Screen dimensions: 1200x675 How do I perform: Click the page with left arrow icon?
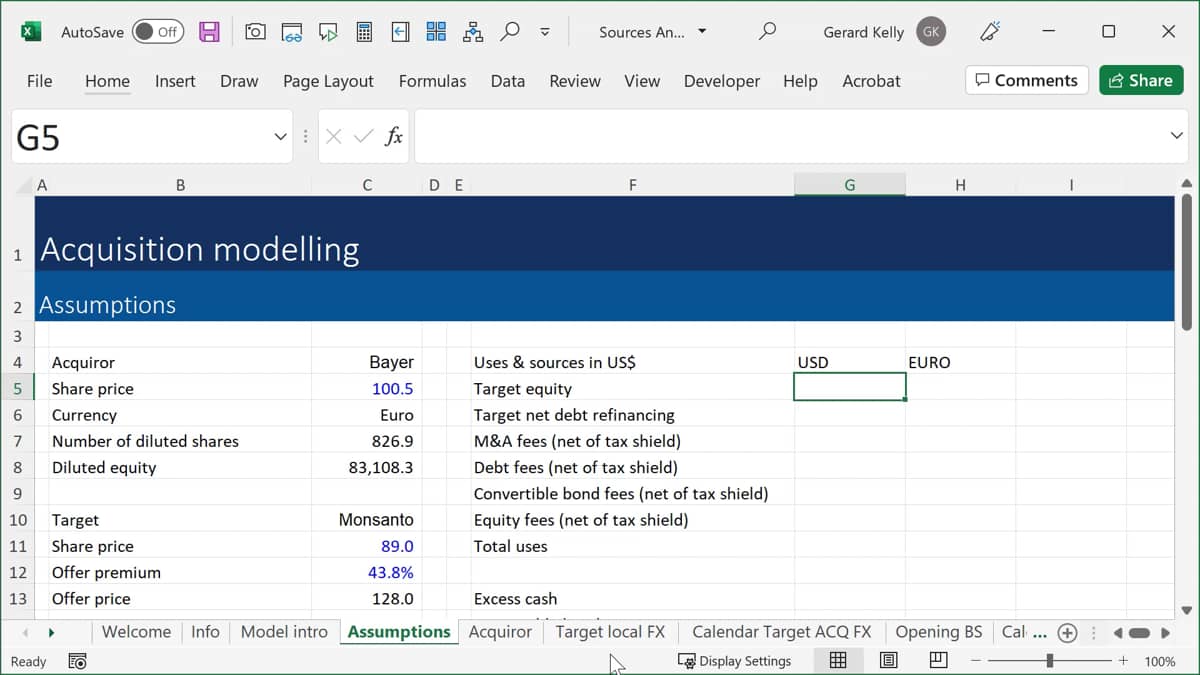coord(400,32)
